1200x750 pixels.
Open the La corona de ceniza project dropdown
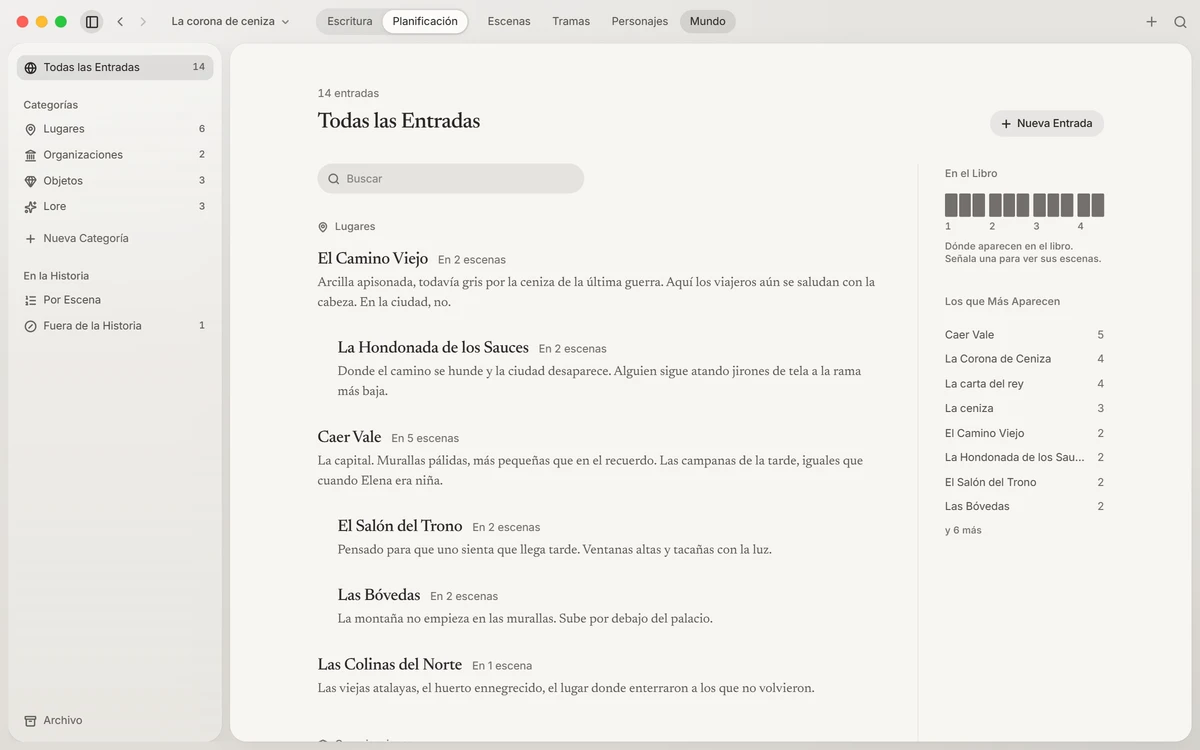(x=230, y=21)
